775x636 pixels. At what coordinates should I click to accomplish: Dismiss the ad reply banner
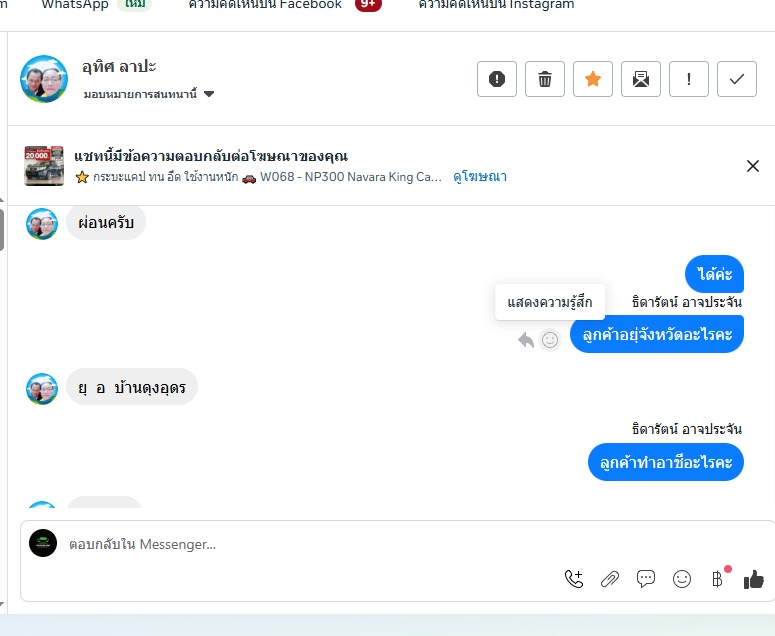[752, 166]
